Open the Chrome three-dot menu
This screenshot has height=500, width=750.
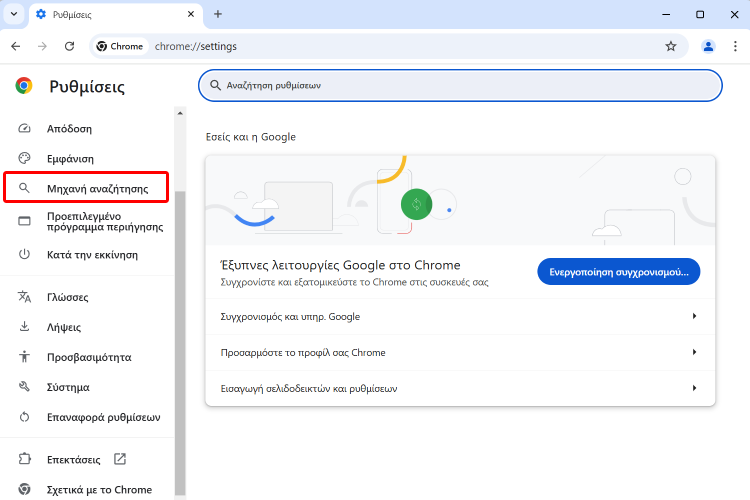pos(735,46)
